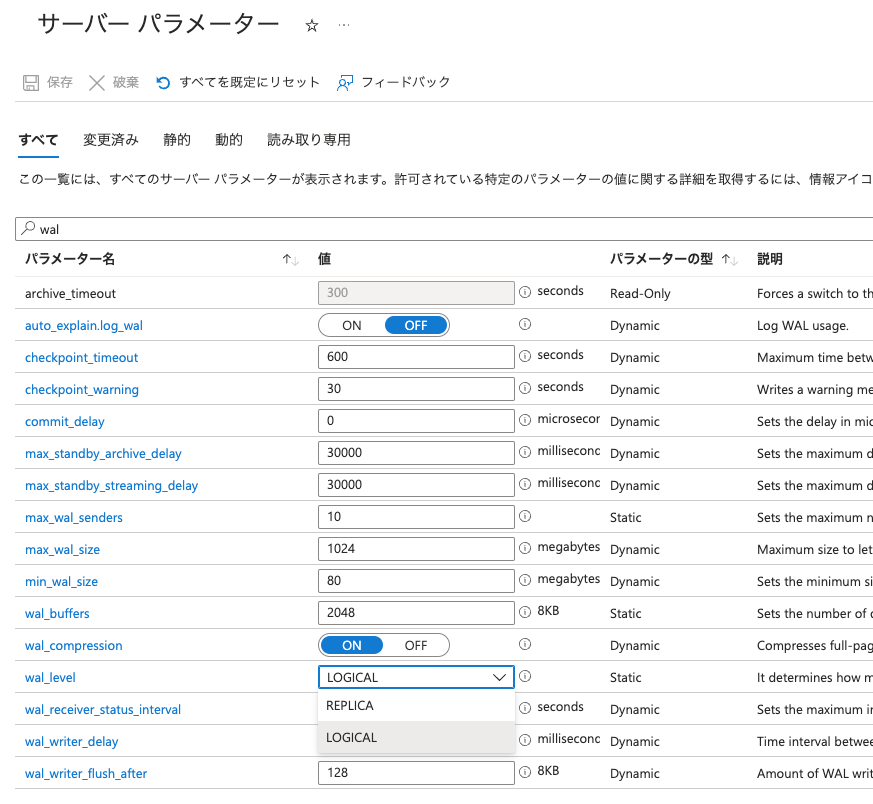Show info icon for wal_receiver_status_interval
Screen dimensions: 873x804
525,708
